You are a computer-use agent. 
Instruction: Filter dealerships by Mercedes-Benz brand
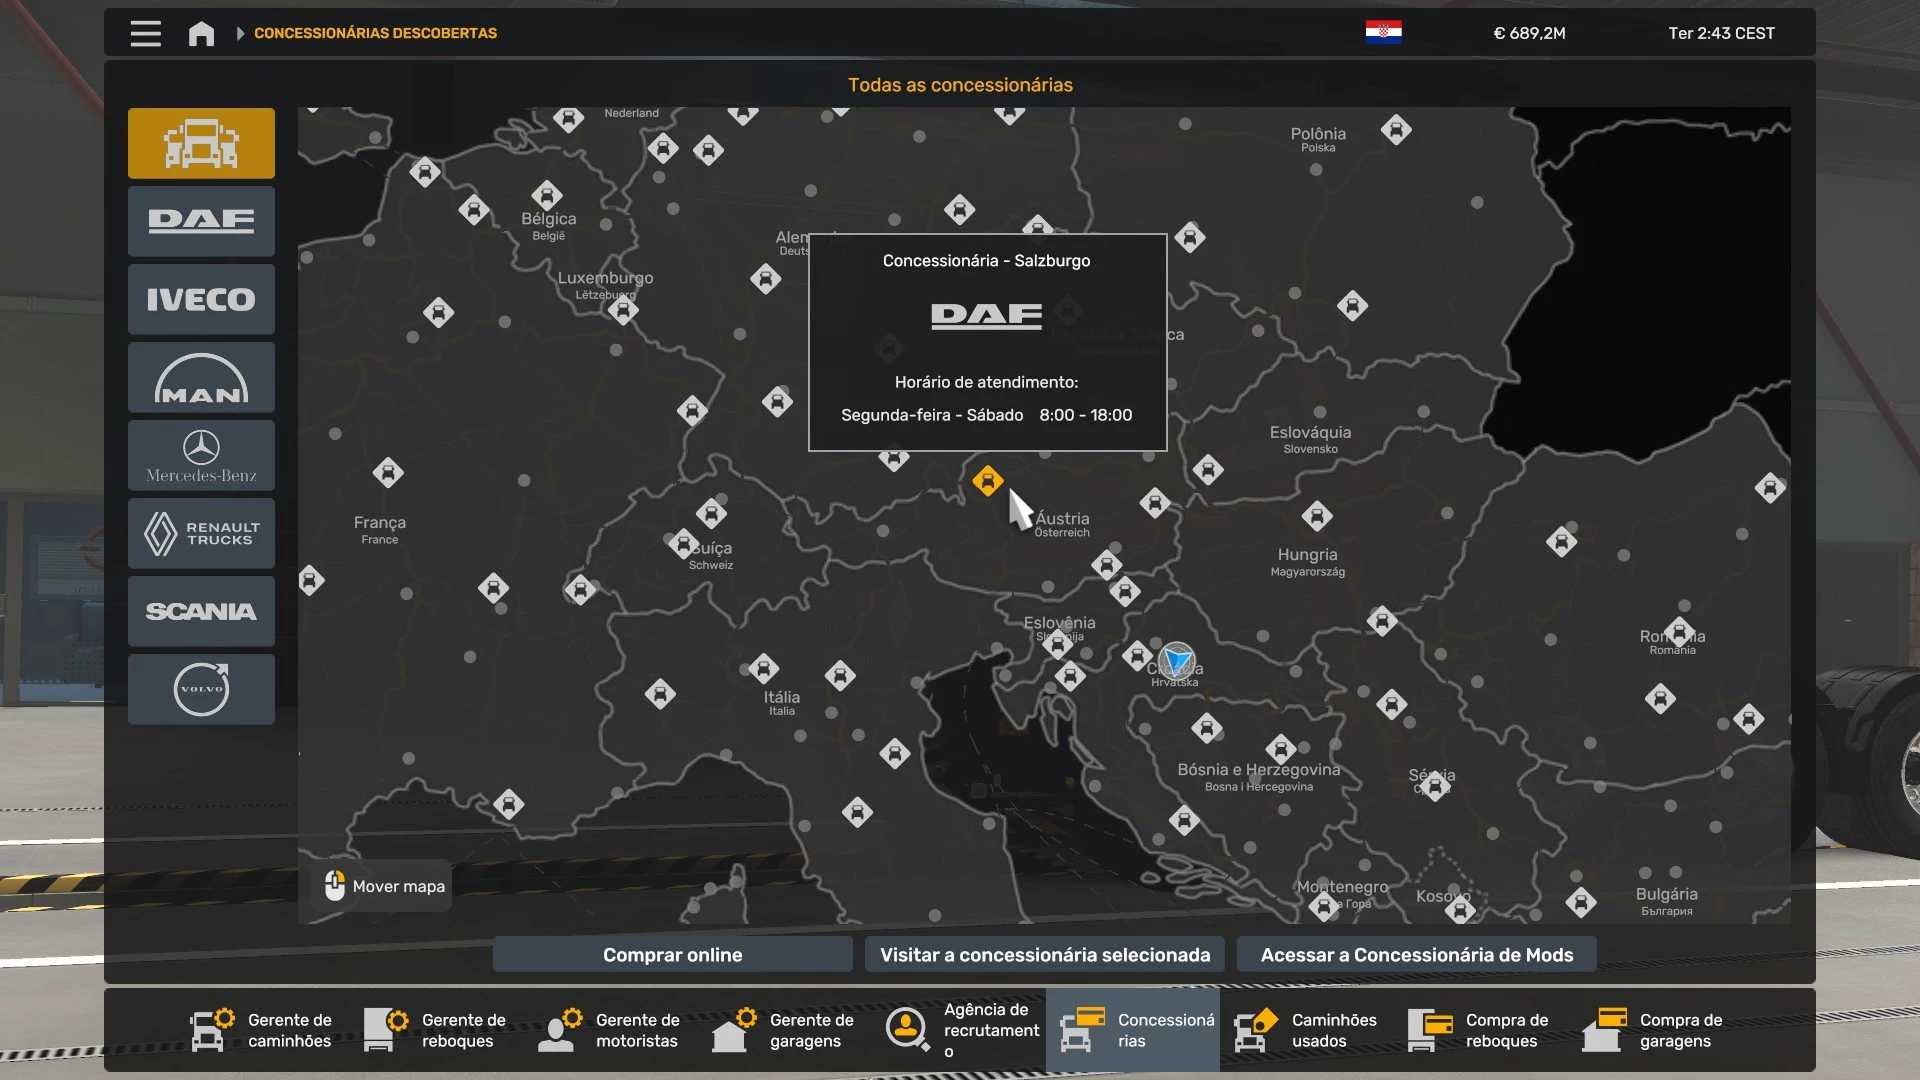point(201,455)
